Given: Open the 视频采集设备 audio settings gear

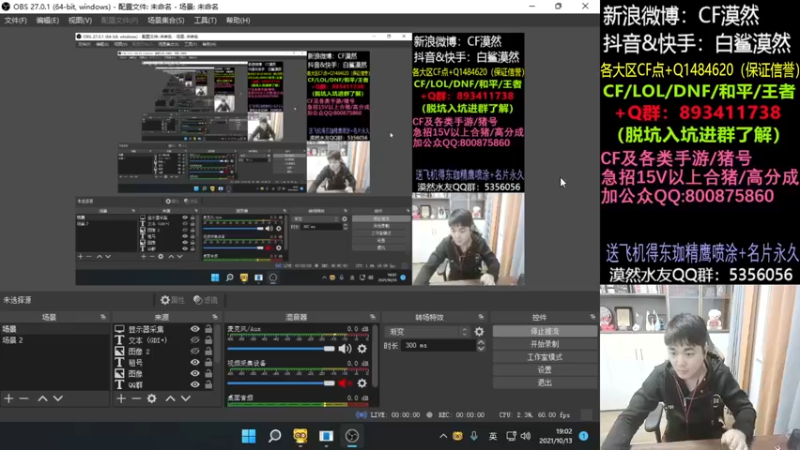Looking at the screenshot, I should click(362, 383).
